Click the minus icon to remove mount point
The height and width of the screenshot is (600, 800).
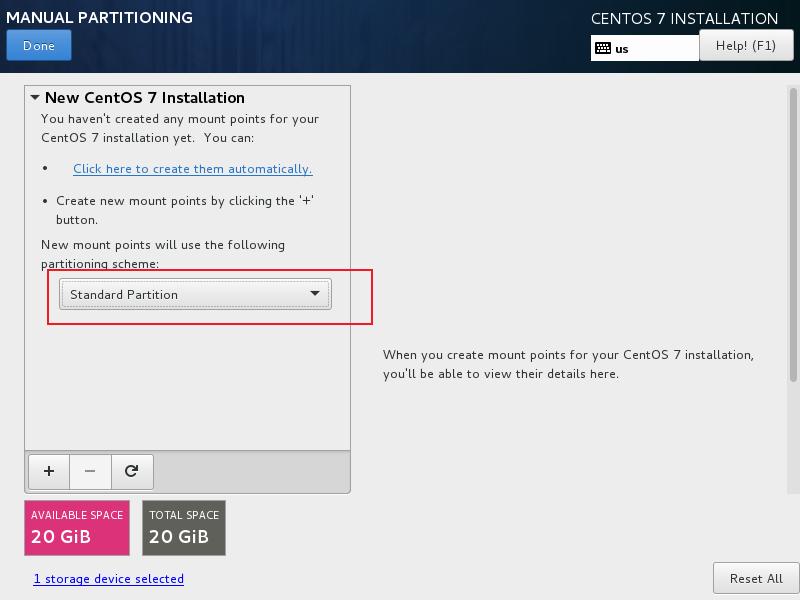pyautogui.click(x=90, y=471)
